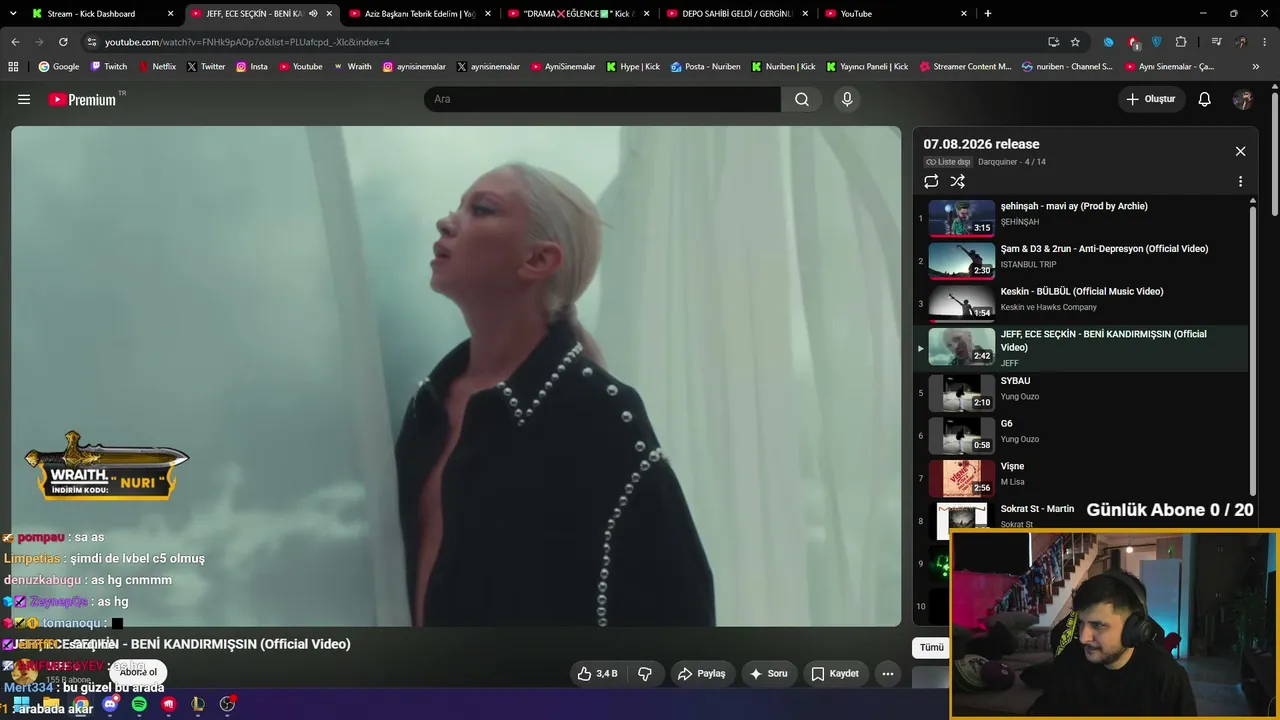View site information icon in address bar
Image resolution: width=1280 pixels, height=720 pixels.
(92, 42)
